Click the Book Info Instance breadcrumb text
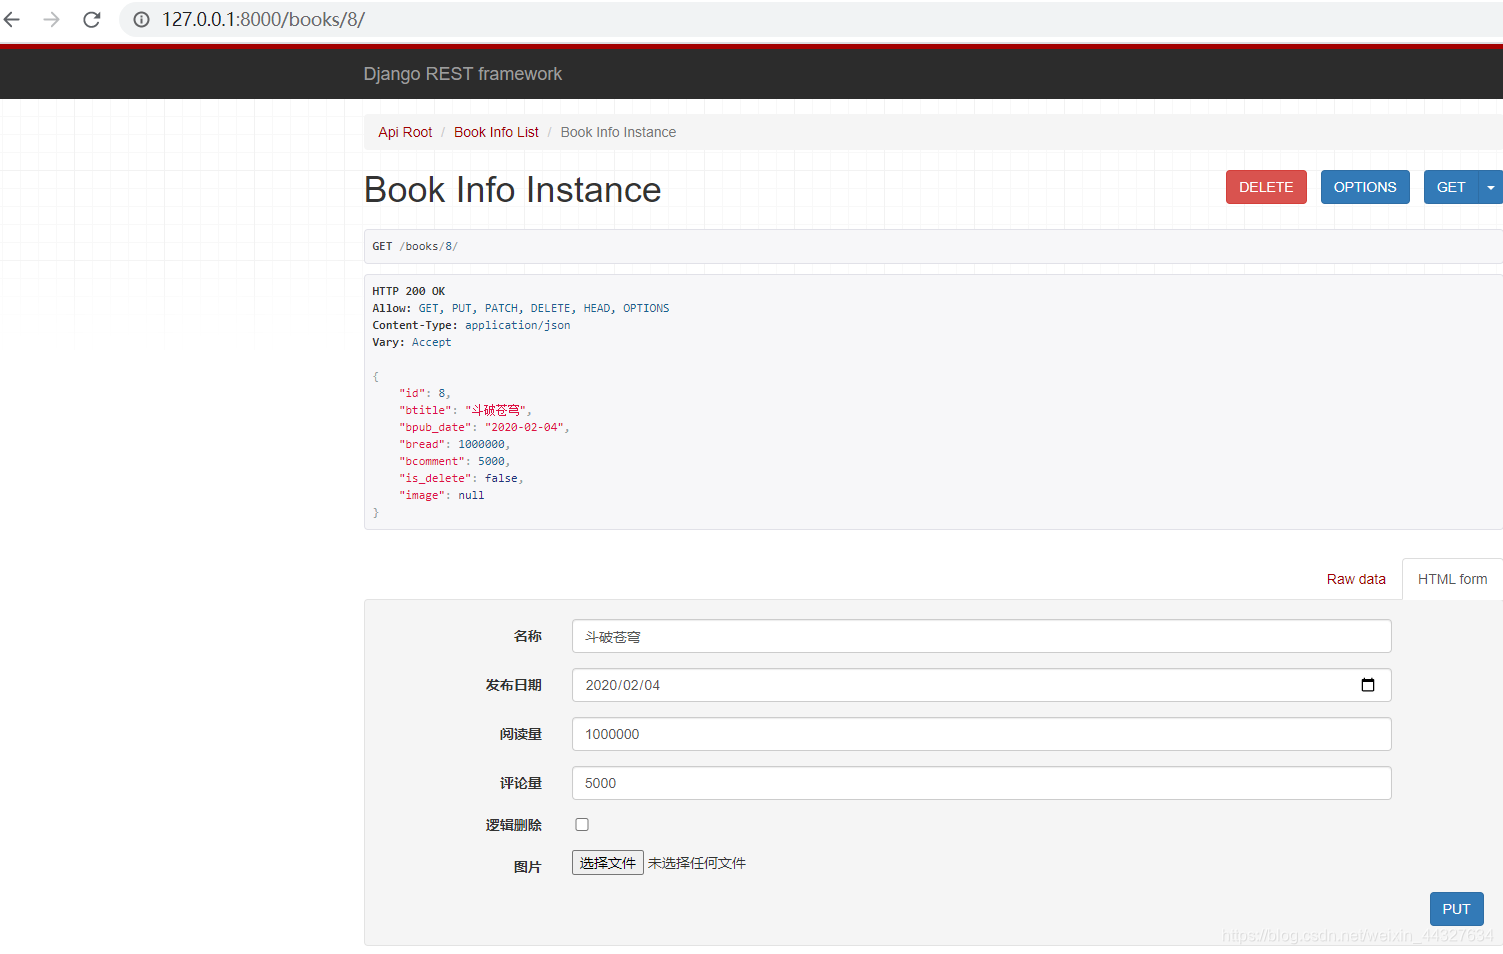 pyautogui.click(x=618, y=132)
